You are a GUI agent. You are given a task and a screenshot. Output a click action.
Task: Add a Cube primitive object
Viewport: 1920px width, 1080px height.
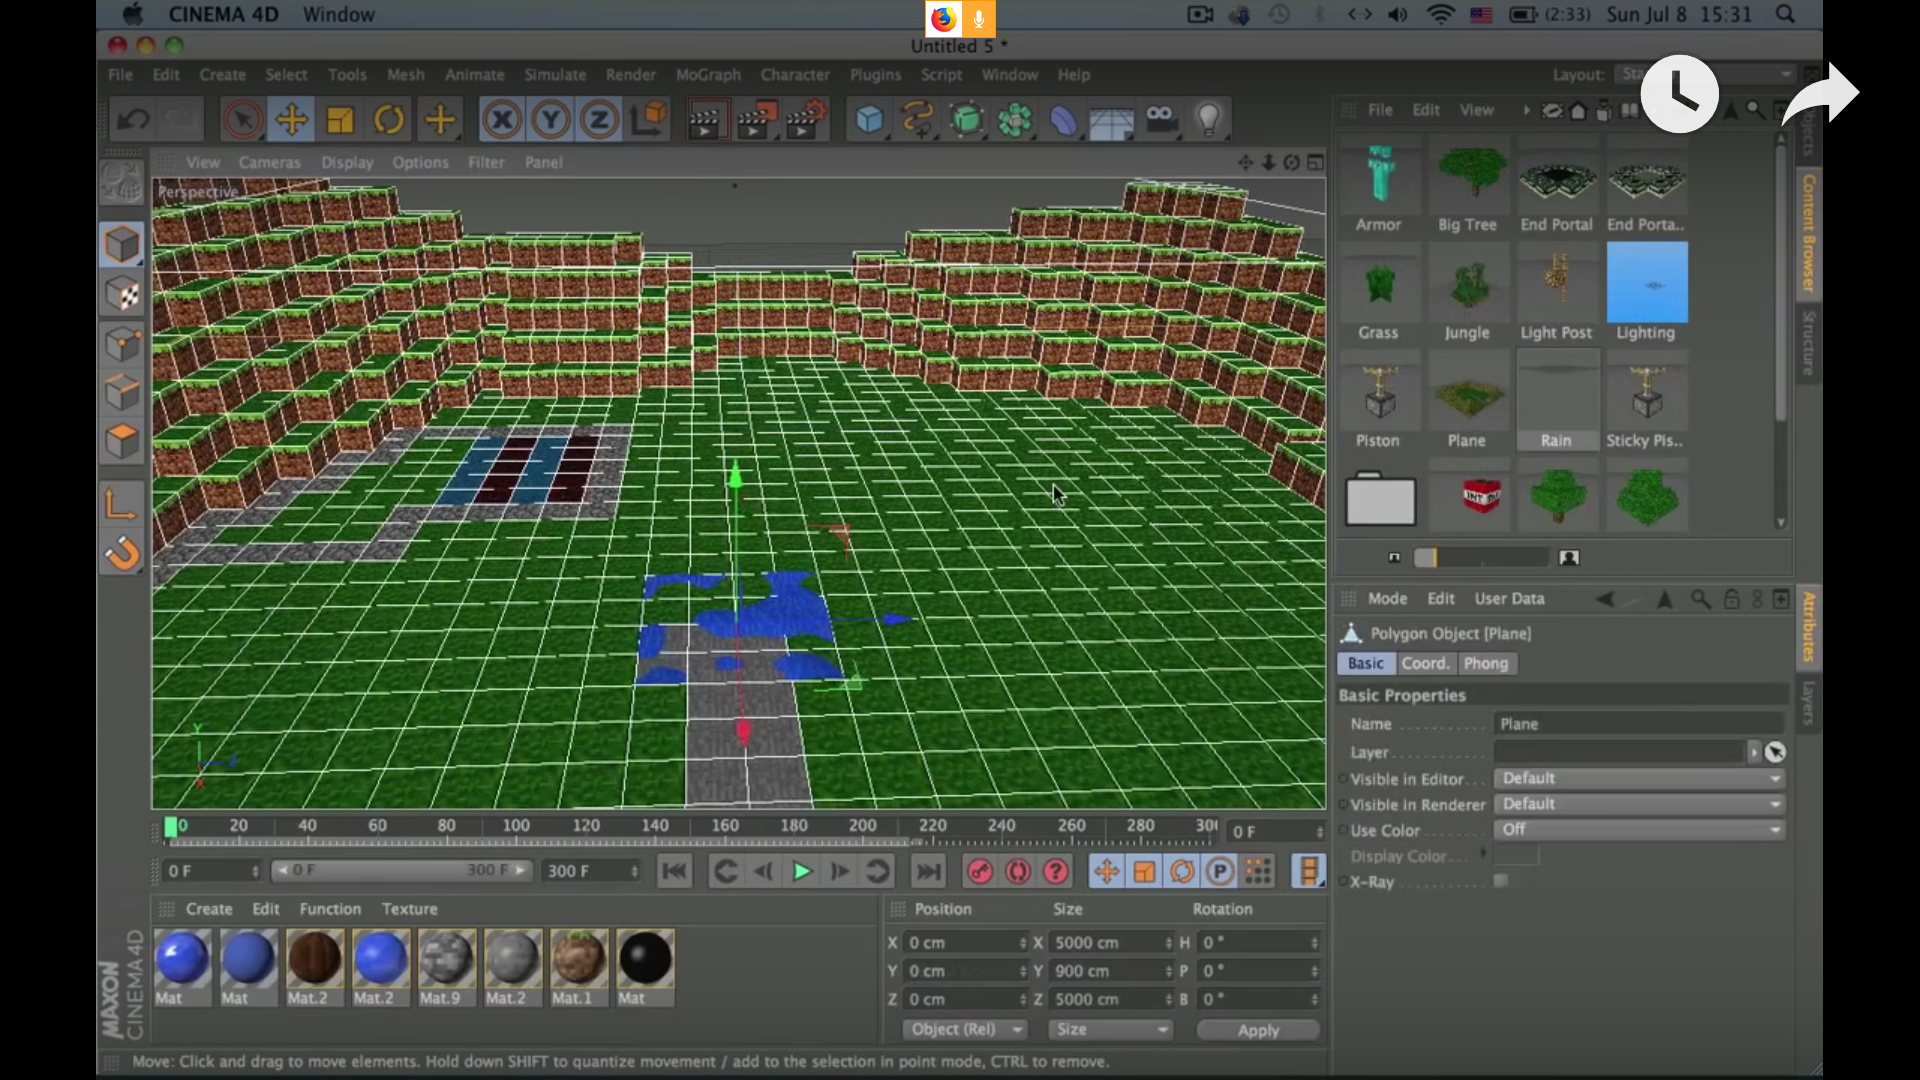869,120
